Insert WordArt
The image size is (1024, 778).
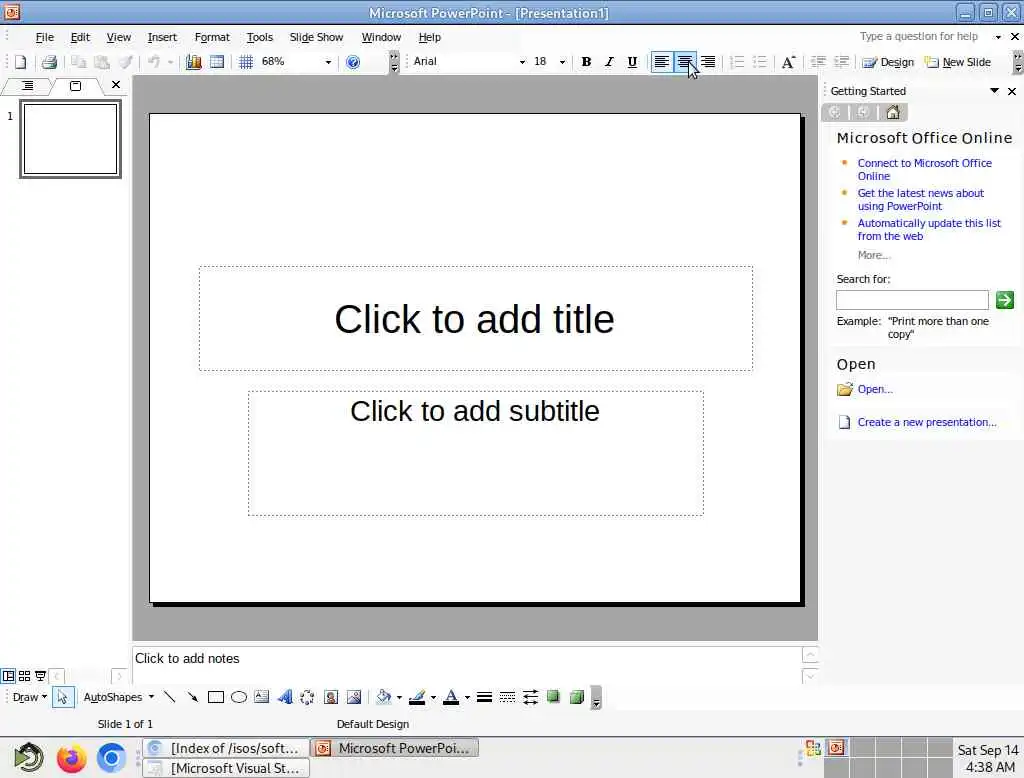(x=285, y=697)
